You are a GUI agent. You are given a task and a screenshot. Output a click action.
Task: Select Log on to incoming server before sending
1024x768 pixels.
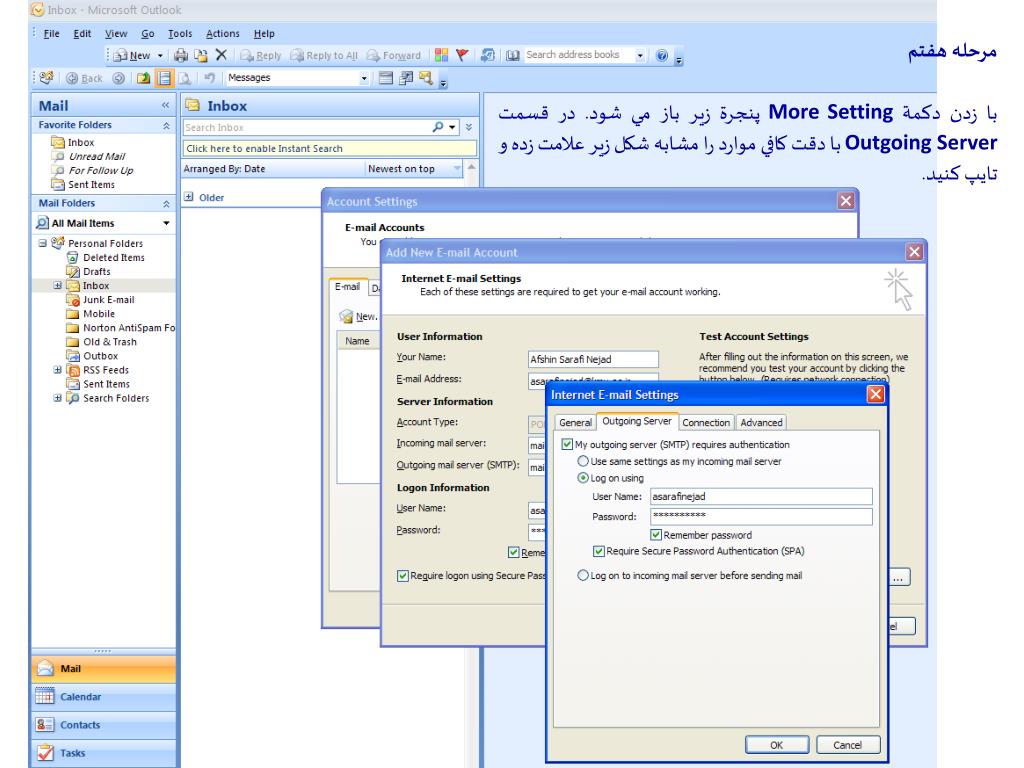[583, 575]
